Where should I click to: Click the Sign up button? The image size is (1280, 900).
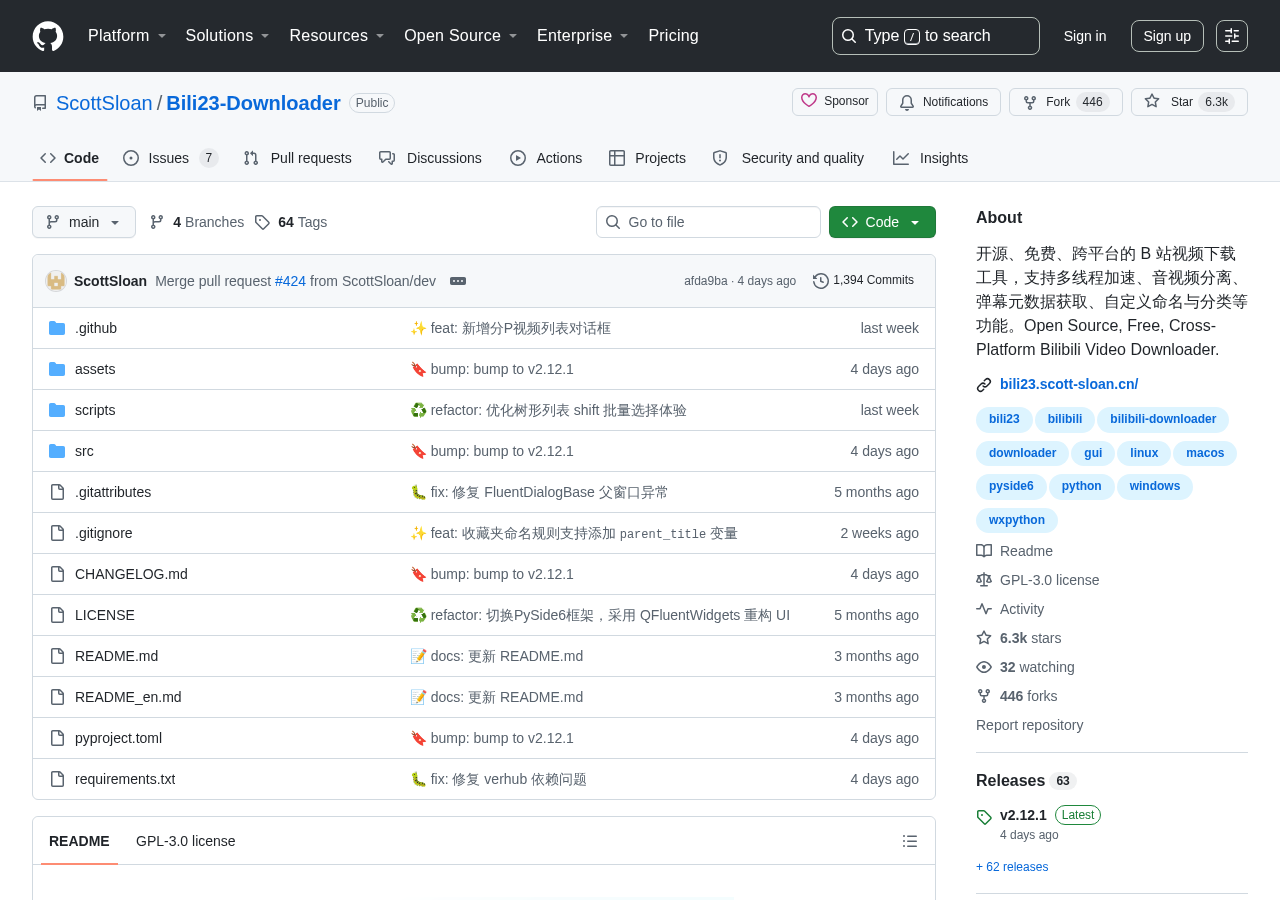click(1167, 36)
